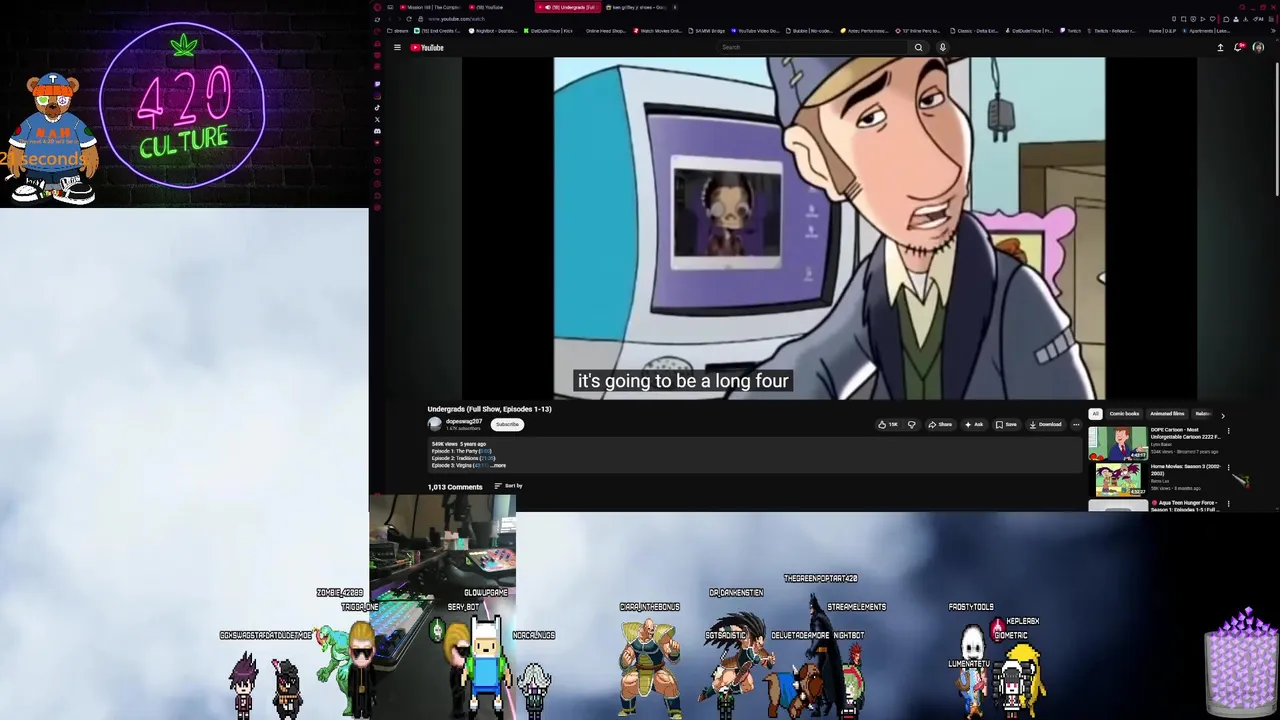The height and width of the screenshot is (720, 1280).
Task: Open the Nightbot Dashboard bookmark
Action: click(x=494, y=31)
